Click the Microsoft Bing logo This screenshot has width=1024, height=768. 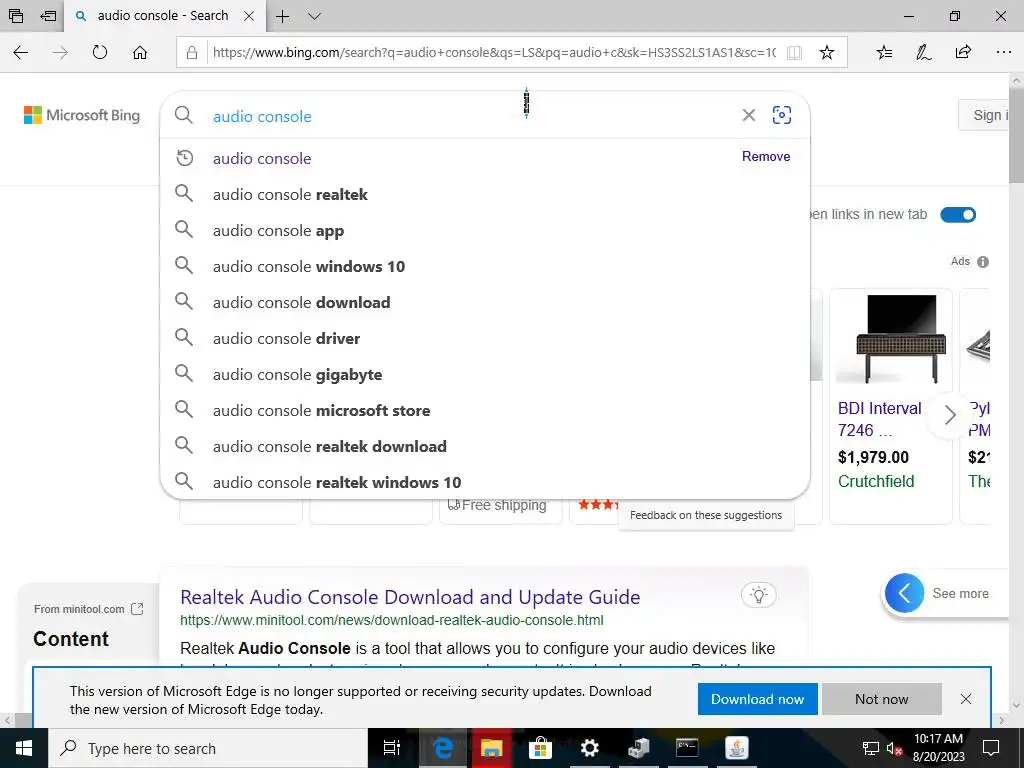pos(82,115)
